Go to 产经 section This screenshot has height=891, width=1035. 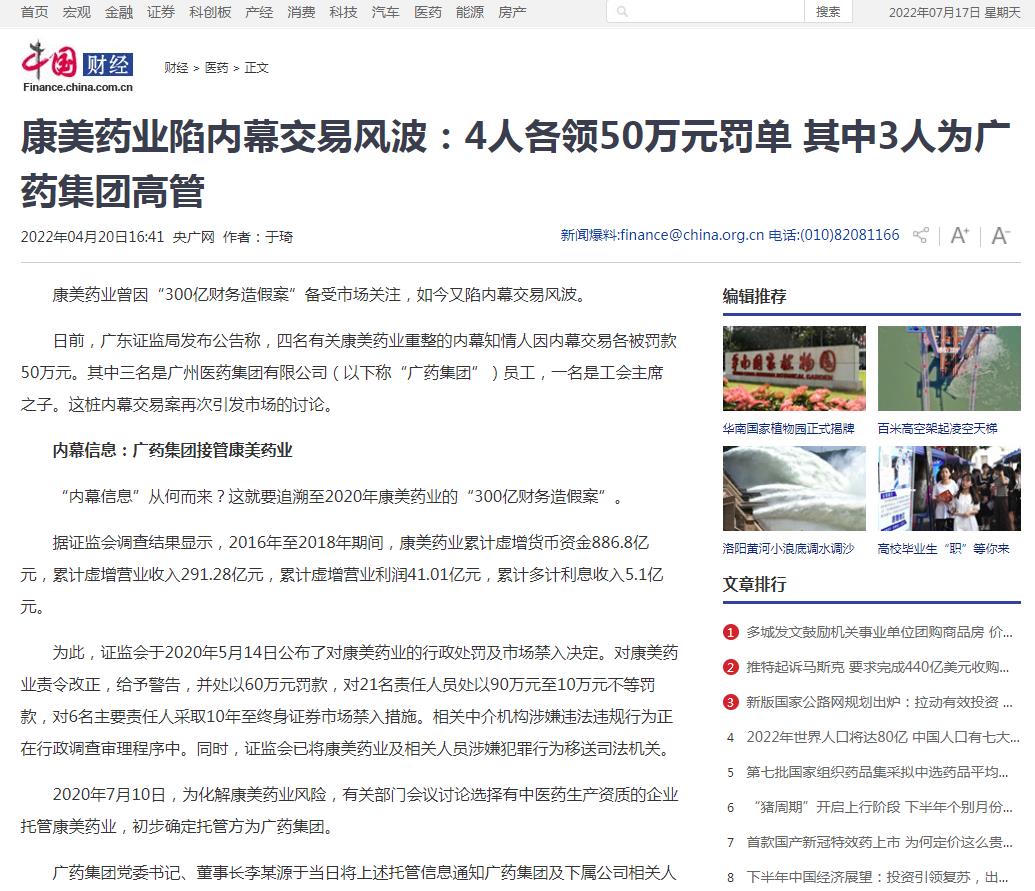click(x=259, y=12)
